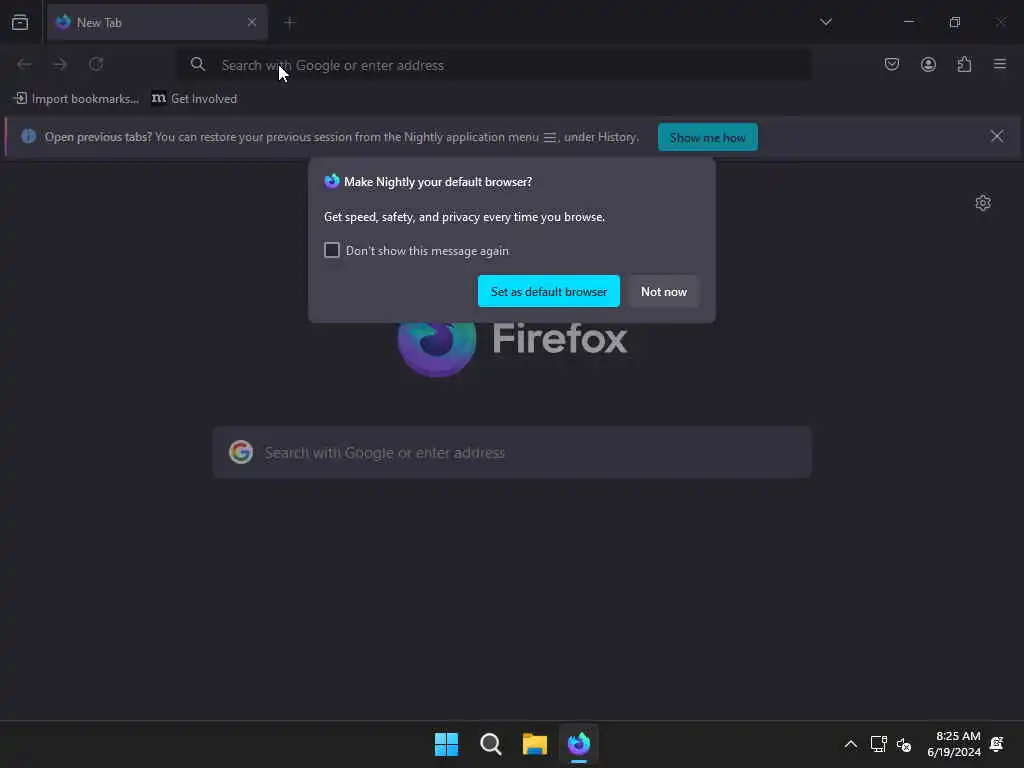Image resolution: width=1024 pixels, height=768 pixels.
Task: Close the New Tab tab
Action: pyautogui.click(x=251, y=22)
